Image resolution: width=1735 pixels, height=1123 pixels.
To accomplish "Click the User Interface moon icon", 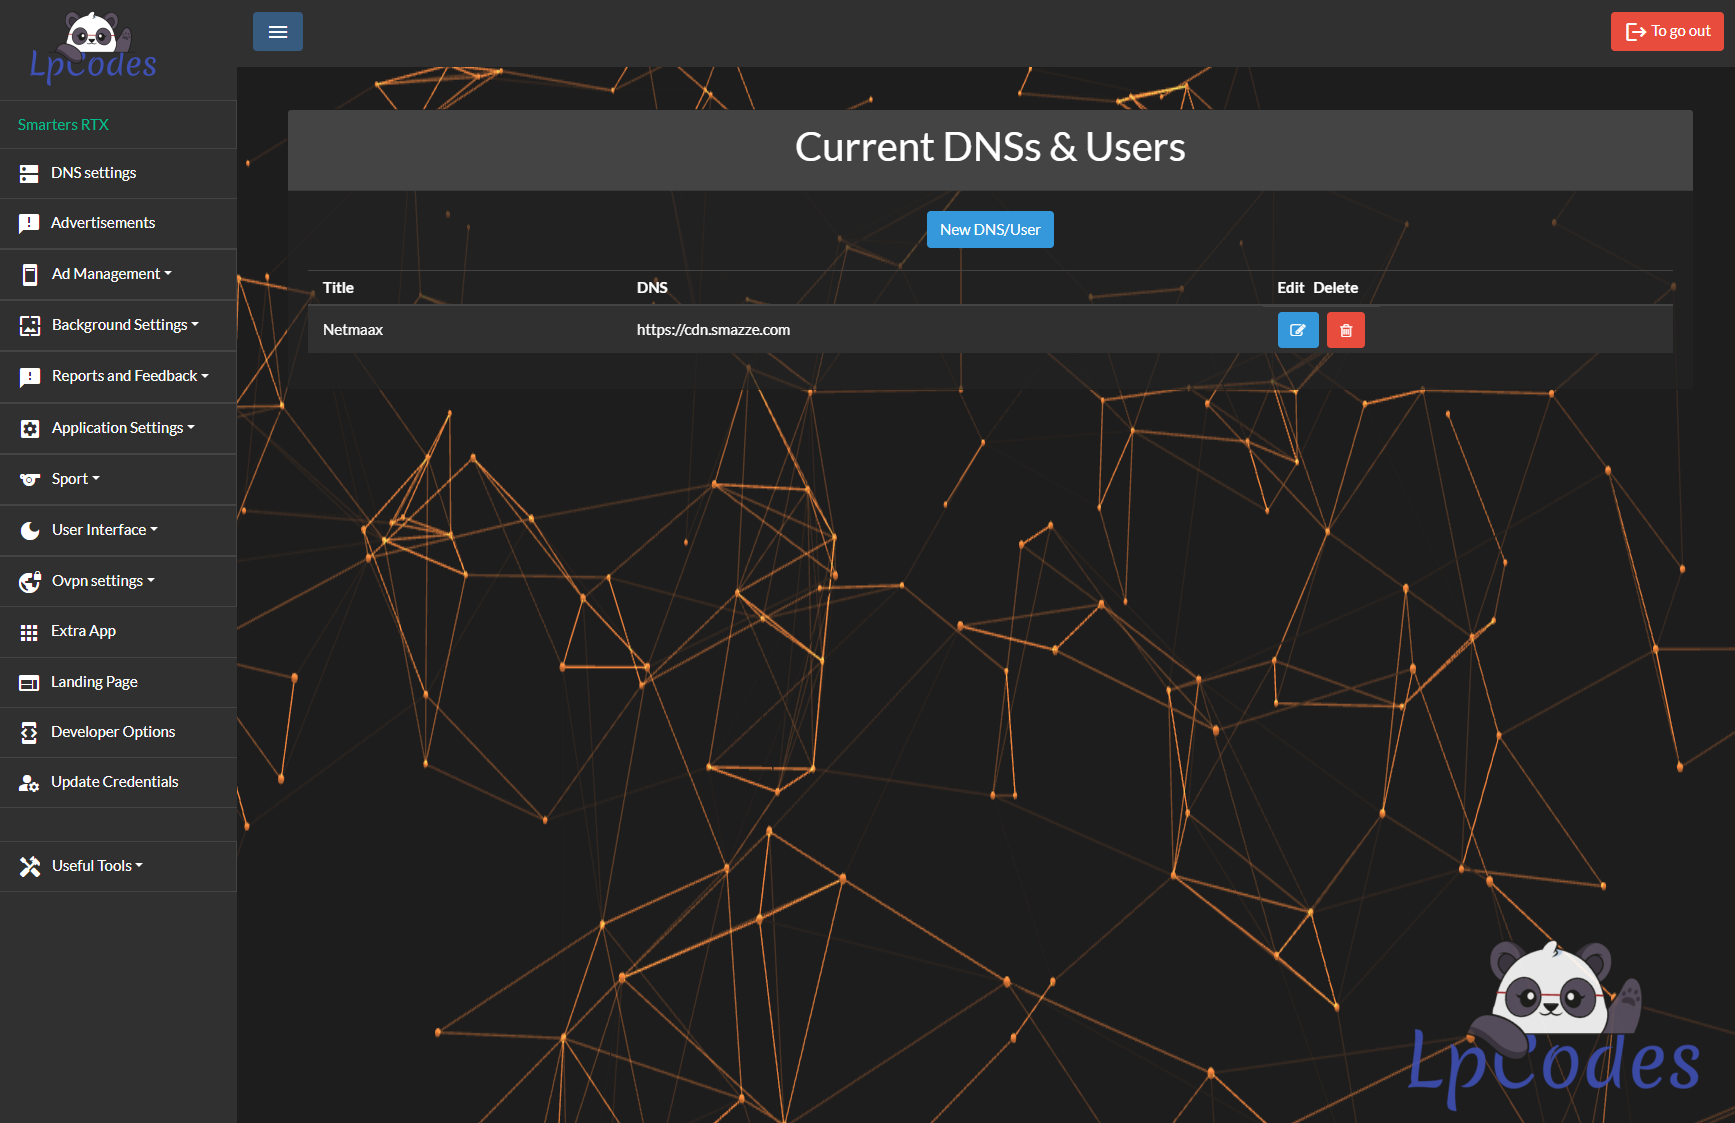I will (x=30, y=531).
